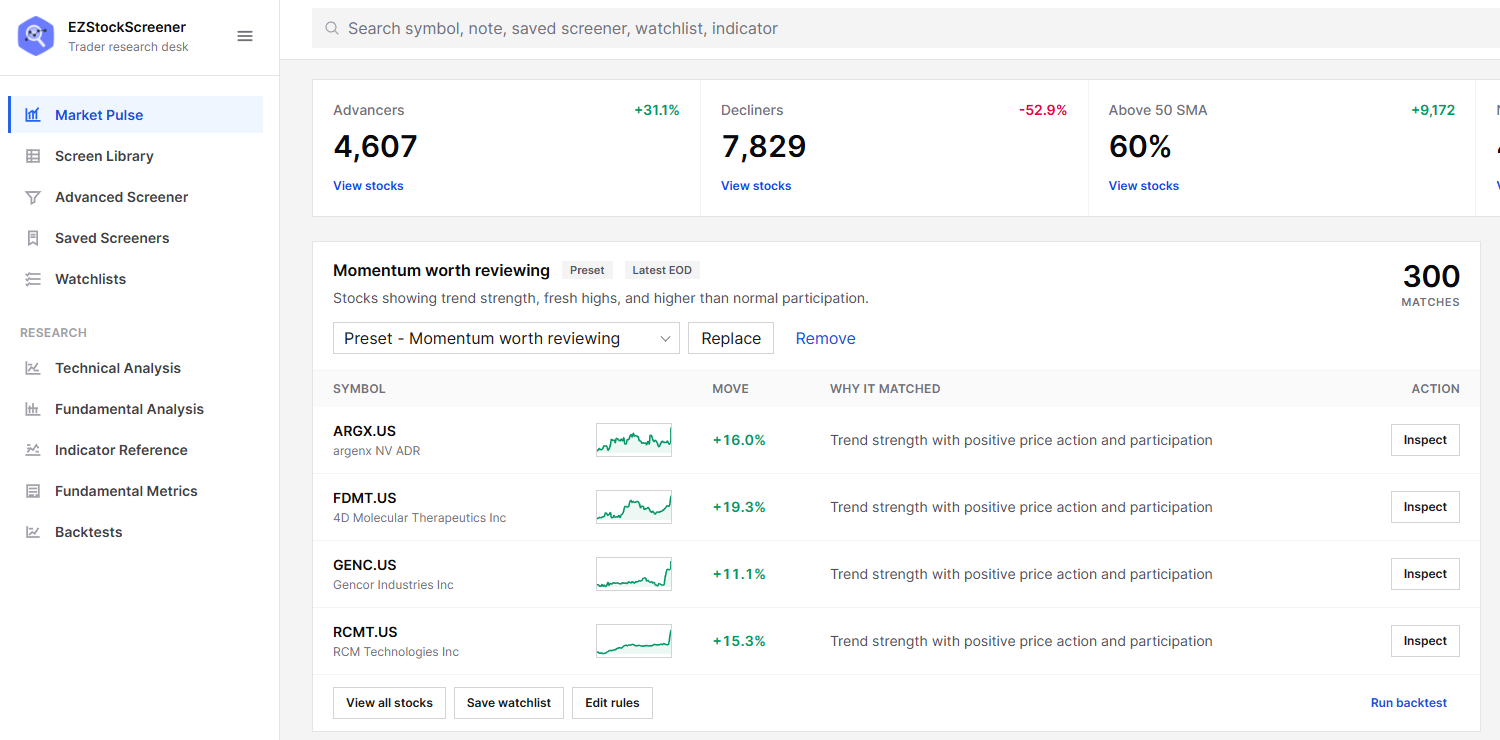The image size is (1500, 740).
Task: Click the Advanced Screener funnel icon
Action: 33,197
